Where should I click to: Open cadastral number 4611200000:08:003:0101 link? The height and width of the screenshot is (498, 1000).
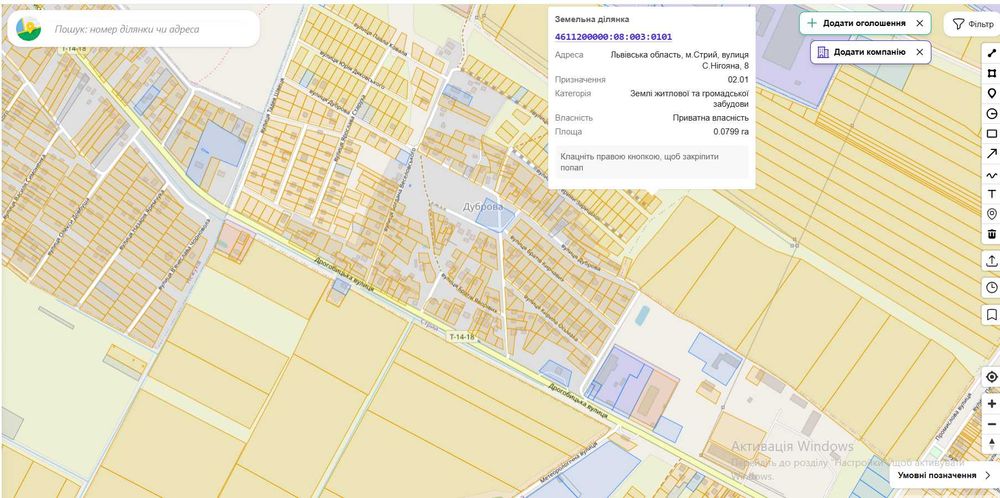613,37
